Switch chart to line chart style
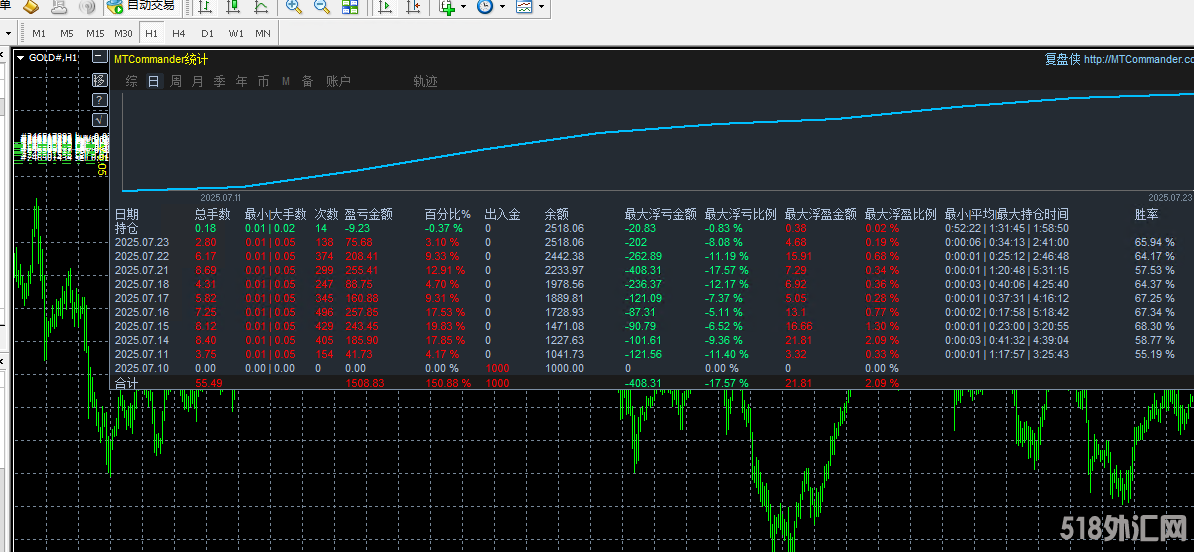This screenshot has width=1194, height=552. click(x=261, y=7)
